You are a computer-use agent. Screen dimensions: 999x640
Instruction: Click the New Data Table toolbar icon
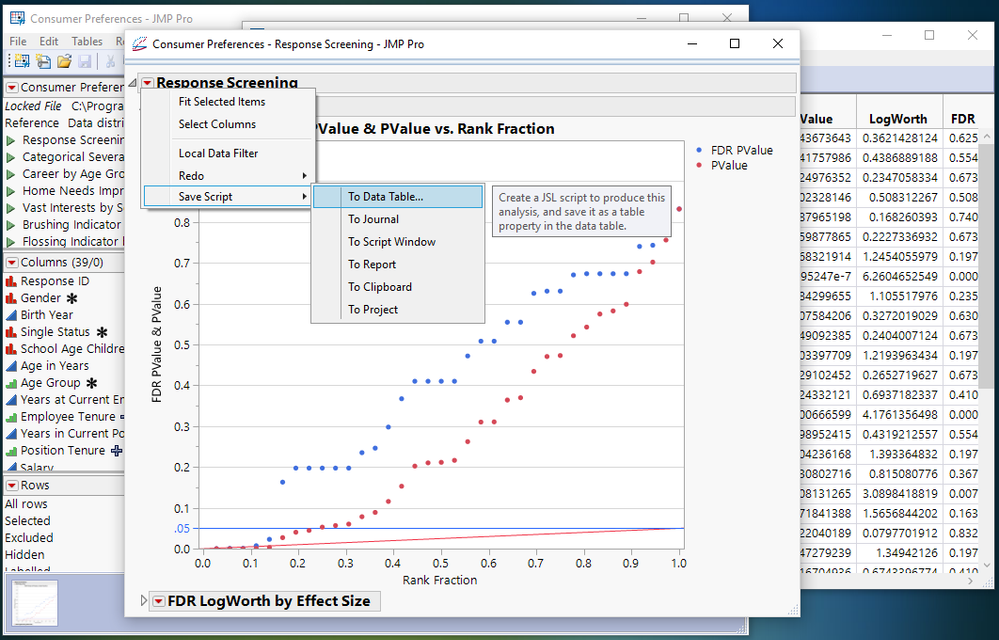click(x=20, y=61)
